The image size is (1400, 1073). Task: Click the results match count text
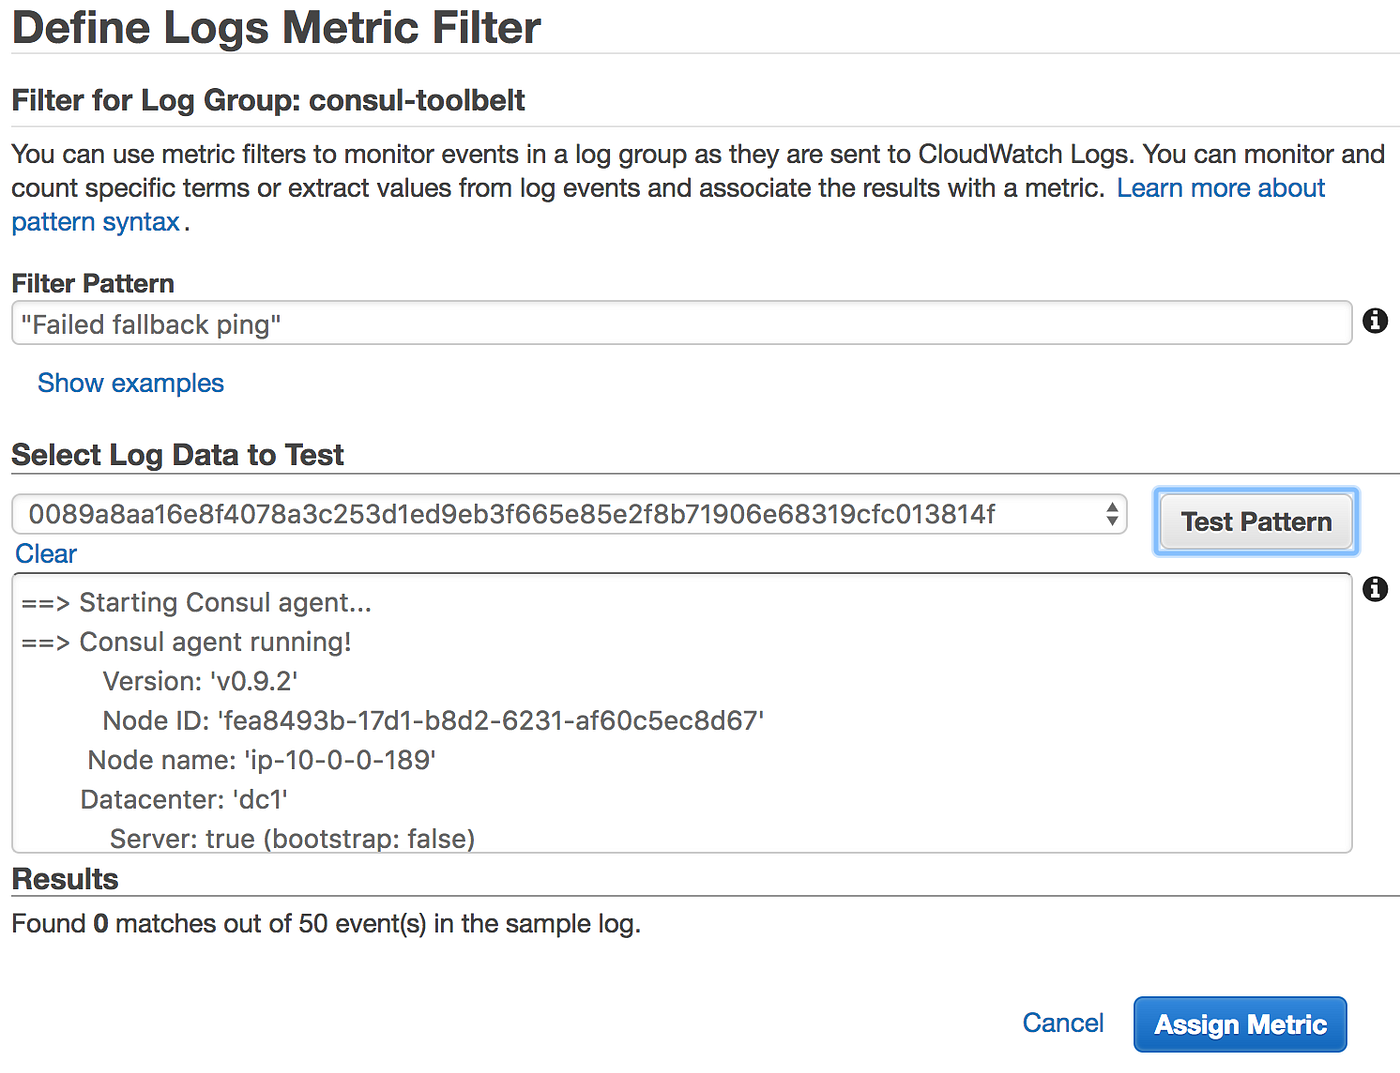click(x=326, y=923)
